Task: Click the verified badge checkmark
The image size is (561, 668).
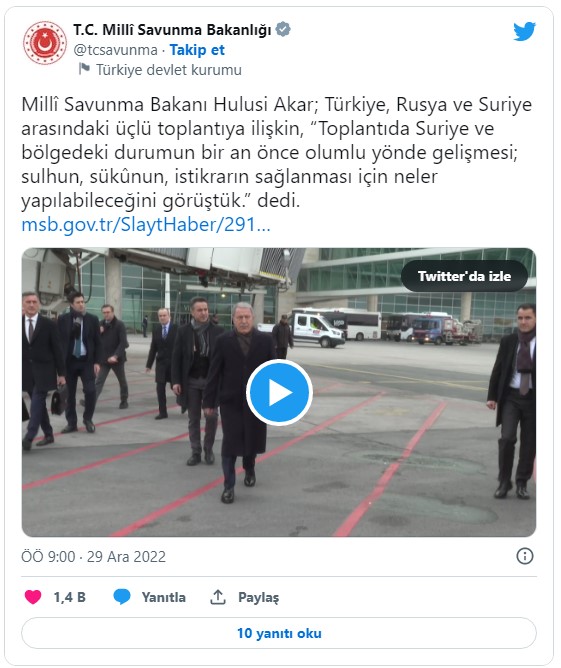Action: coord(283,29)
